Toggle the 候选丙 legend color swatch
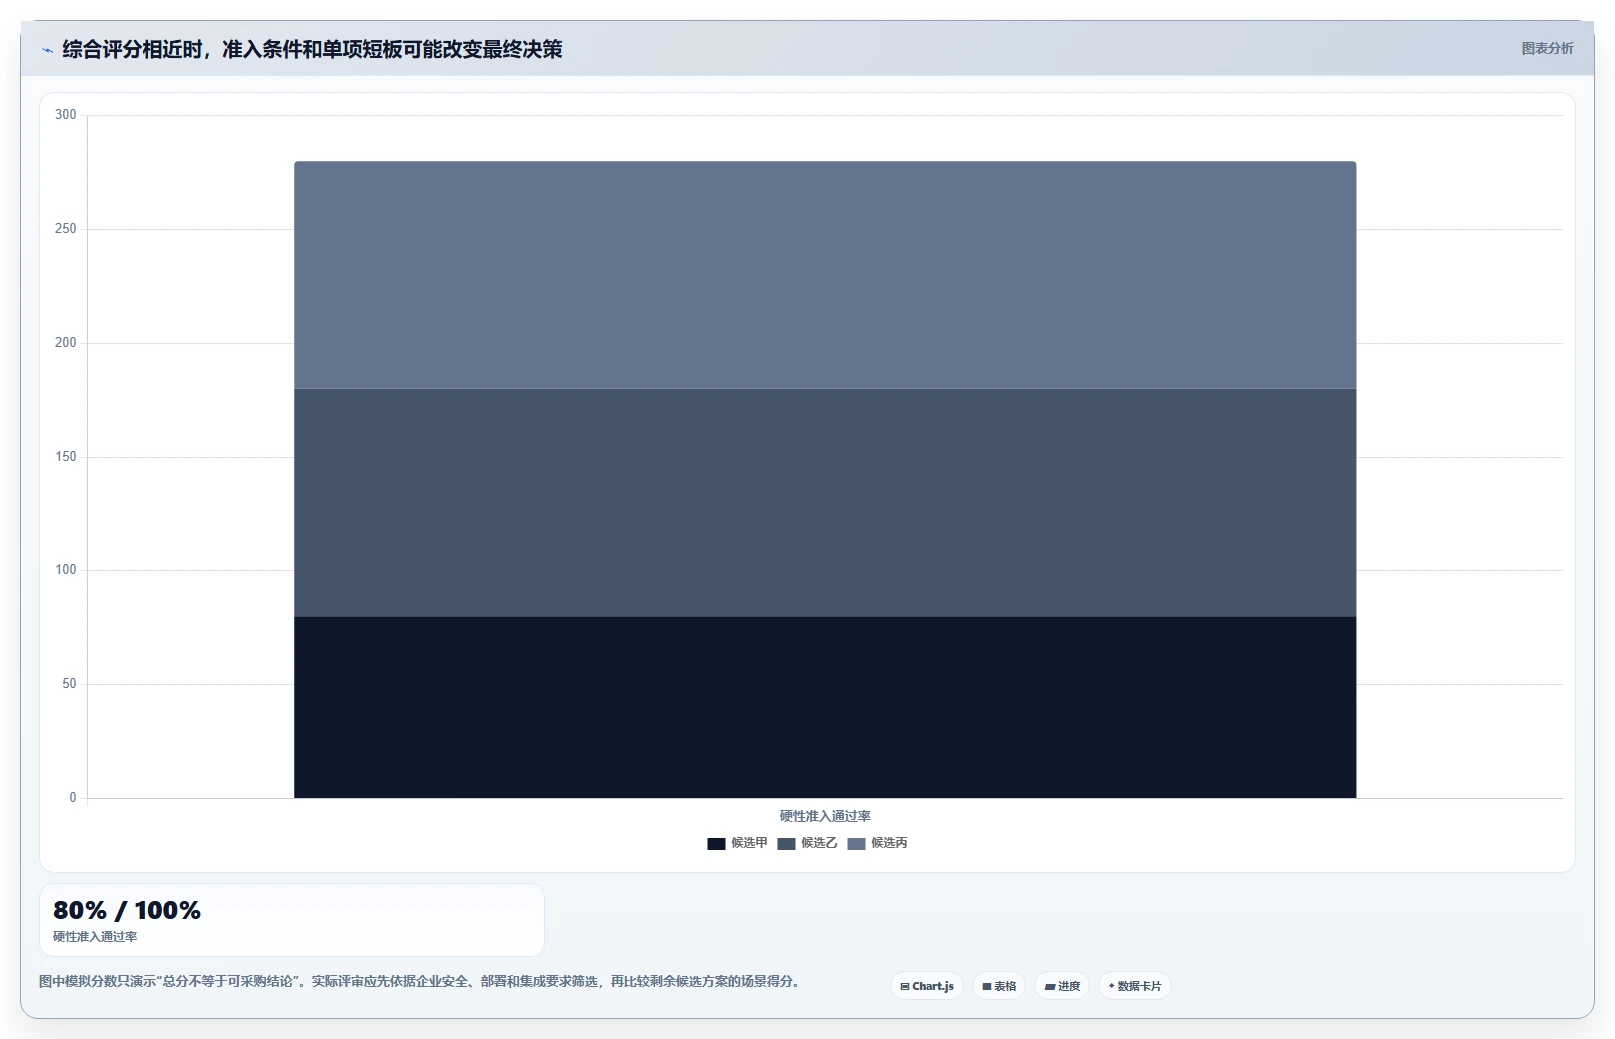Image resolution: width=1615 pixels, height=1039 pixels. pos(856,843)
